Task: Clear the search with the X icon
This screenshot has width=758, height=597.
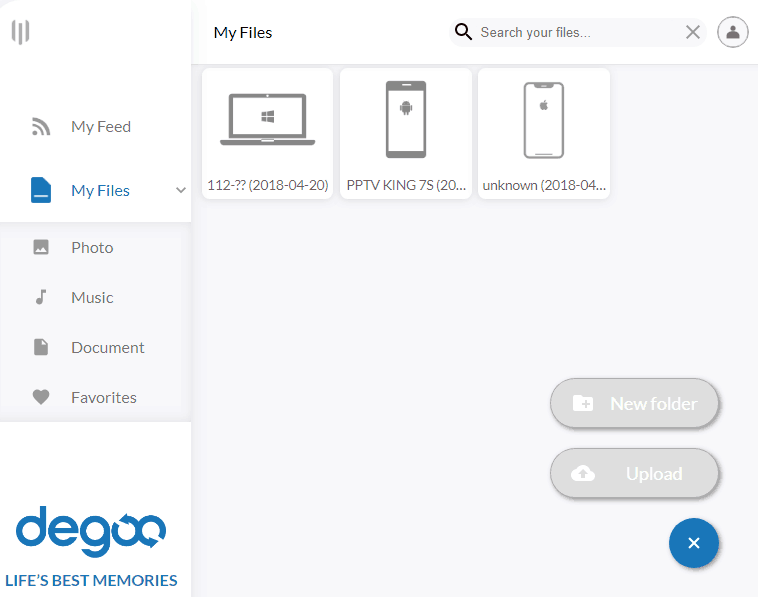Action: tap(693, 32)
